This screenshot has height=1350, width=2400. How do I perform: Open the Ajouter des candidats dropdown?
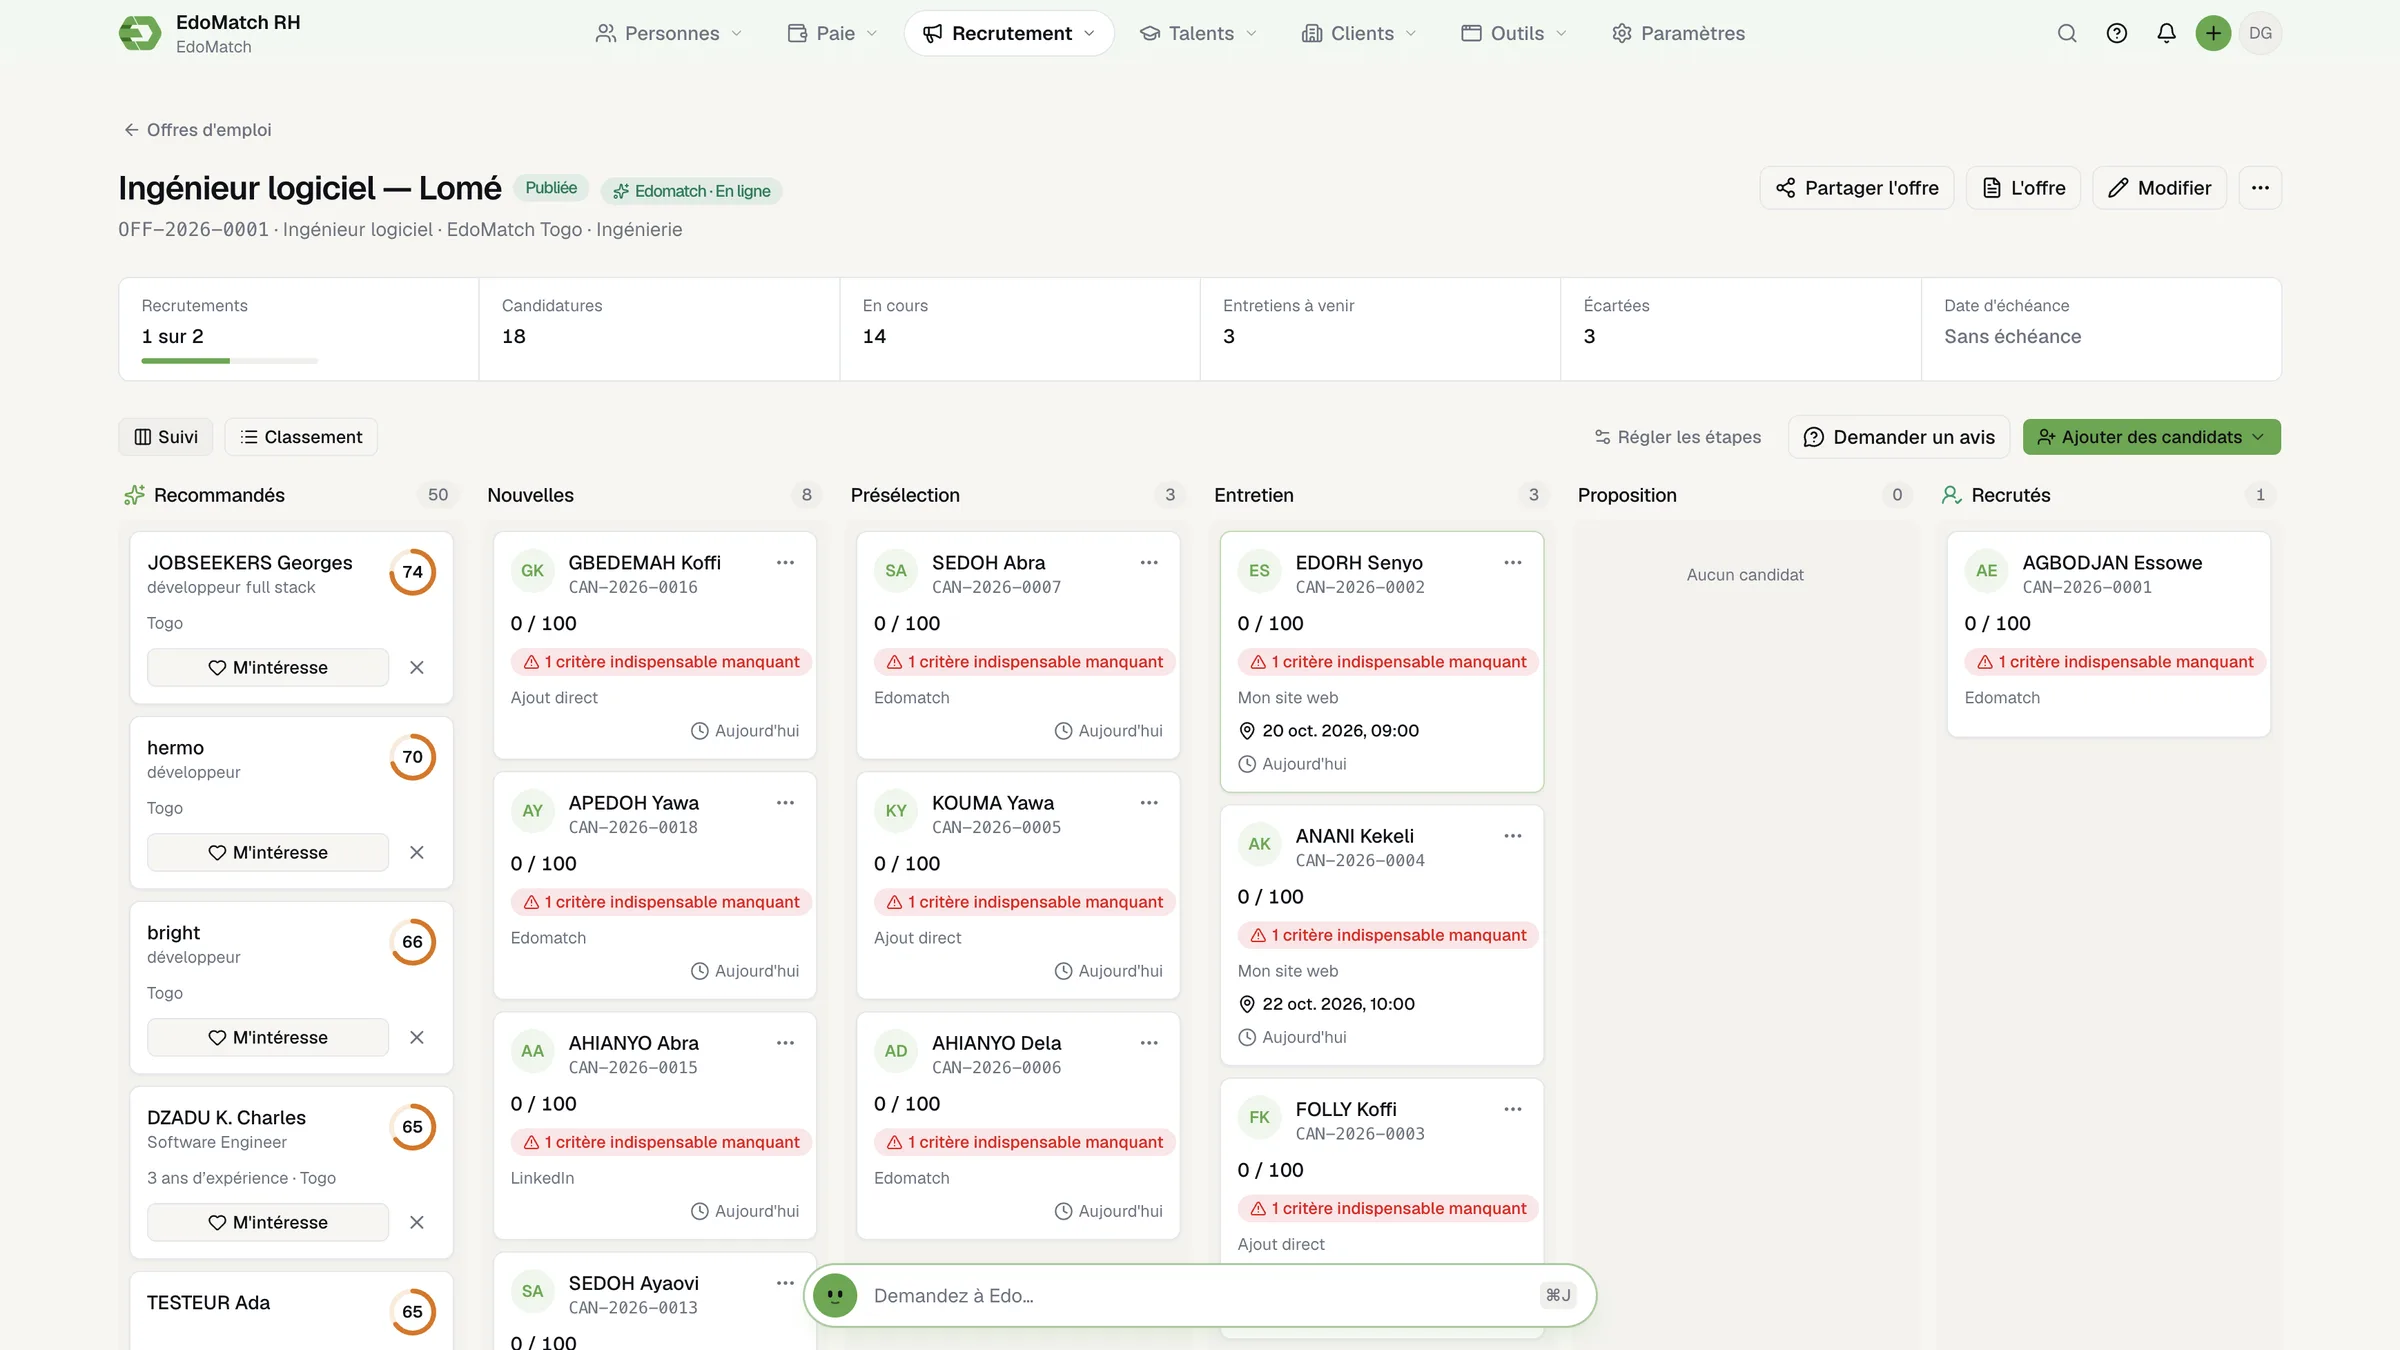2151,437
